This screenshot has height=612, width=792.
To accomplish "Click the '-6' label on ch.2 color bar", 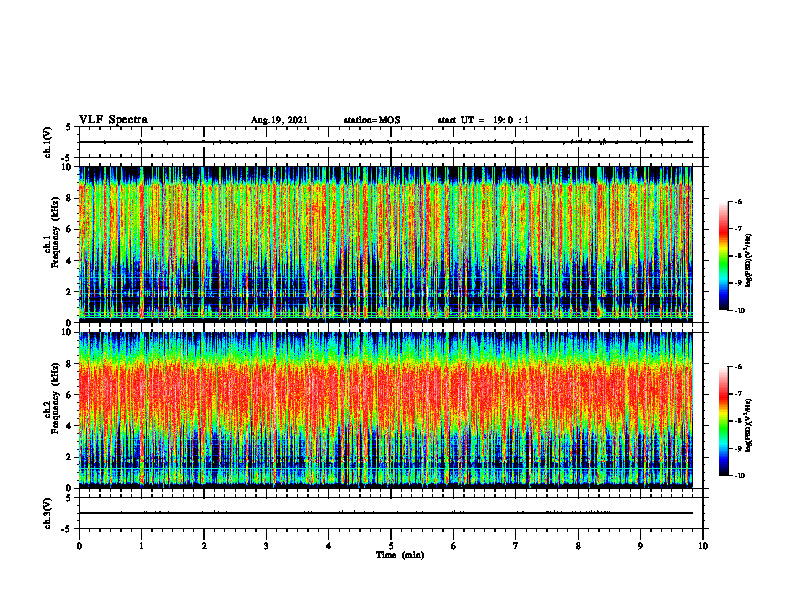I will [739, 367].
